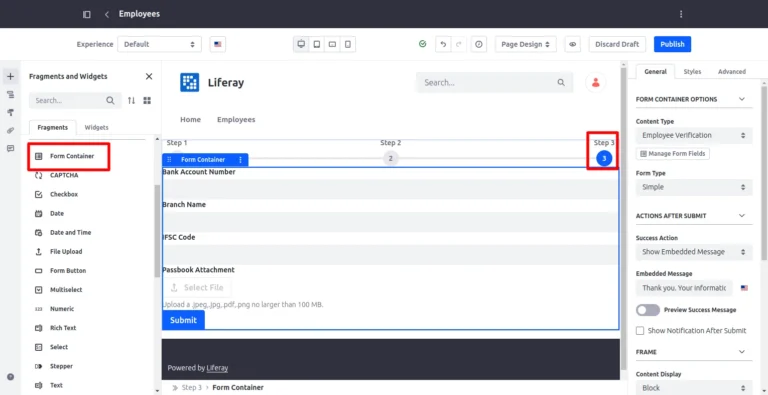The height and width of the screenshot is (395, 768).
Task: Switch to portrait phone viewport preview
Action: tap(348, 44)
